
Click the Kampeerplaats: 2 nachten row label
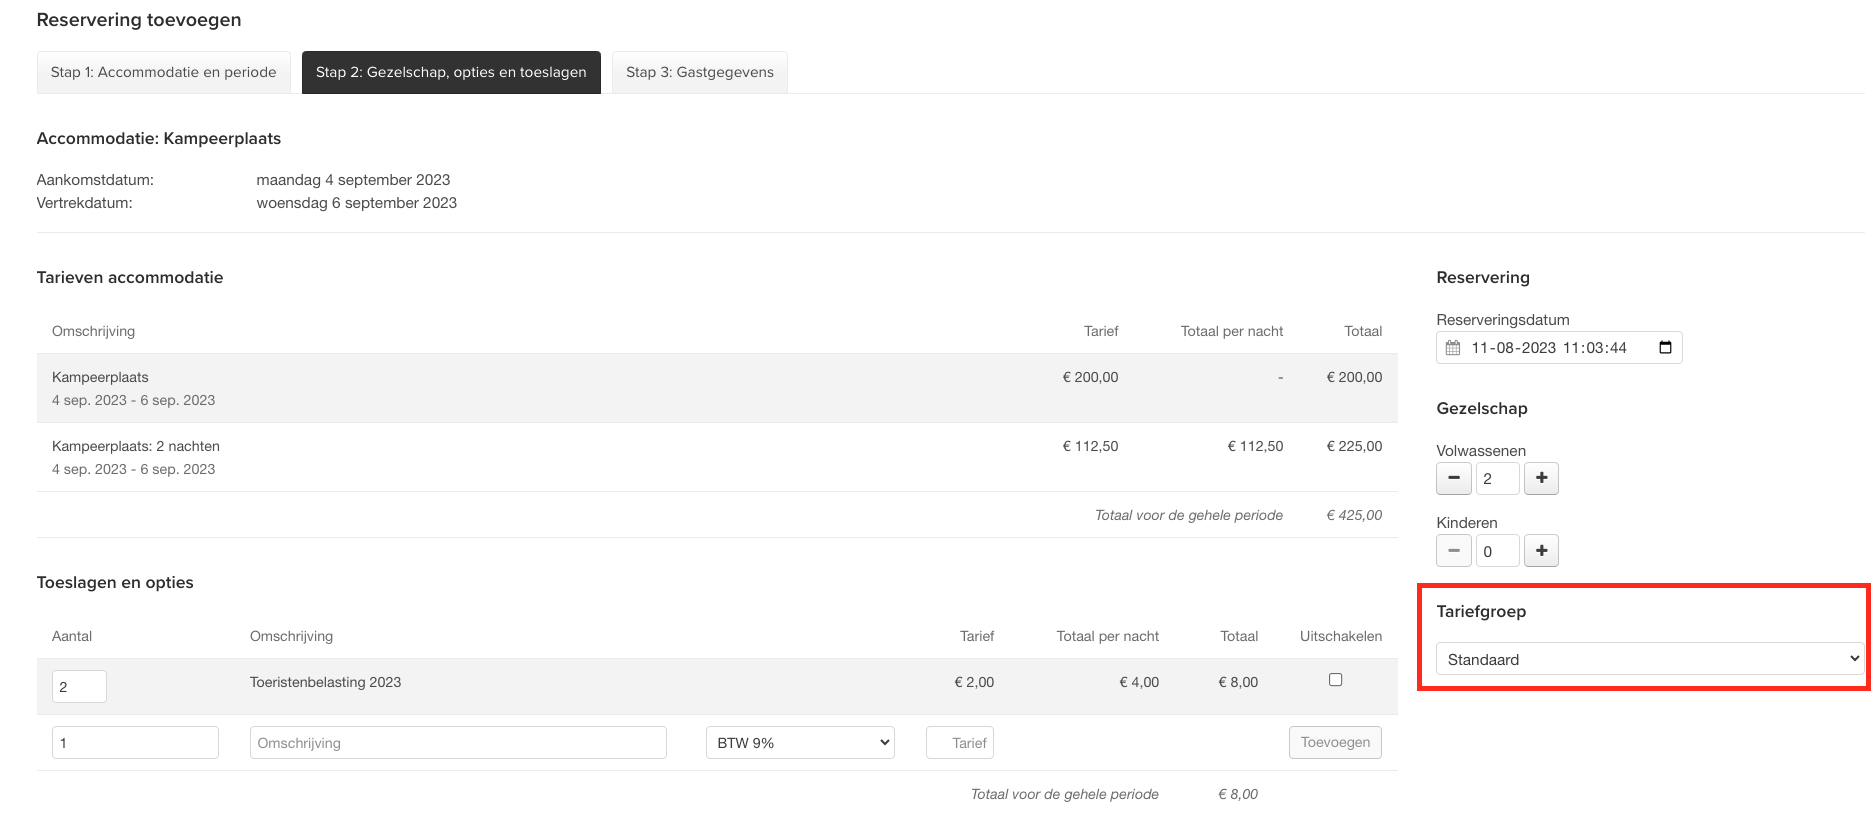[x=136, y=446]
